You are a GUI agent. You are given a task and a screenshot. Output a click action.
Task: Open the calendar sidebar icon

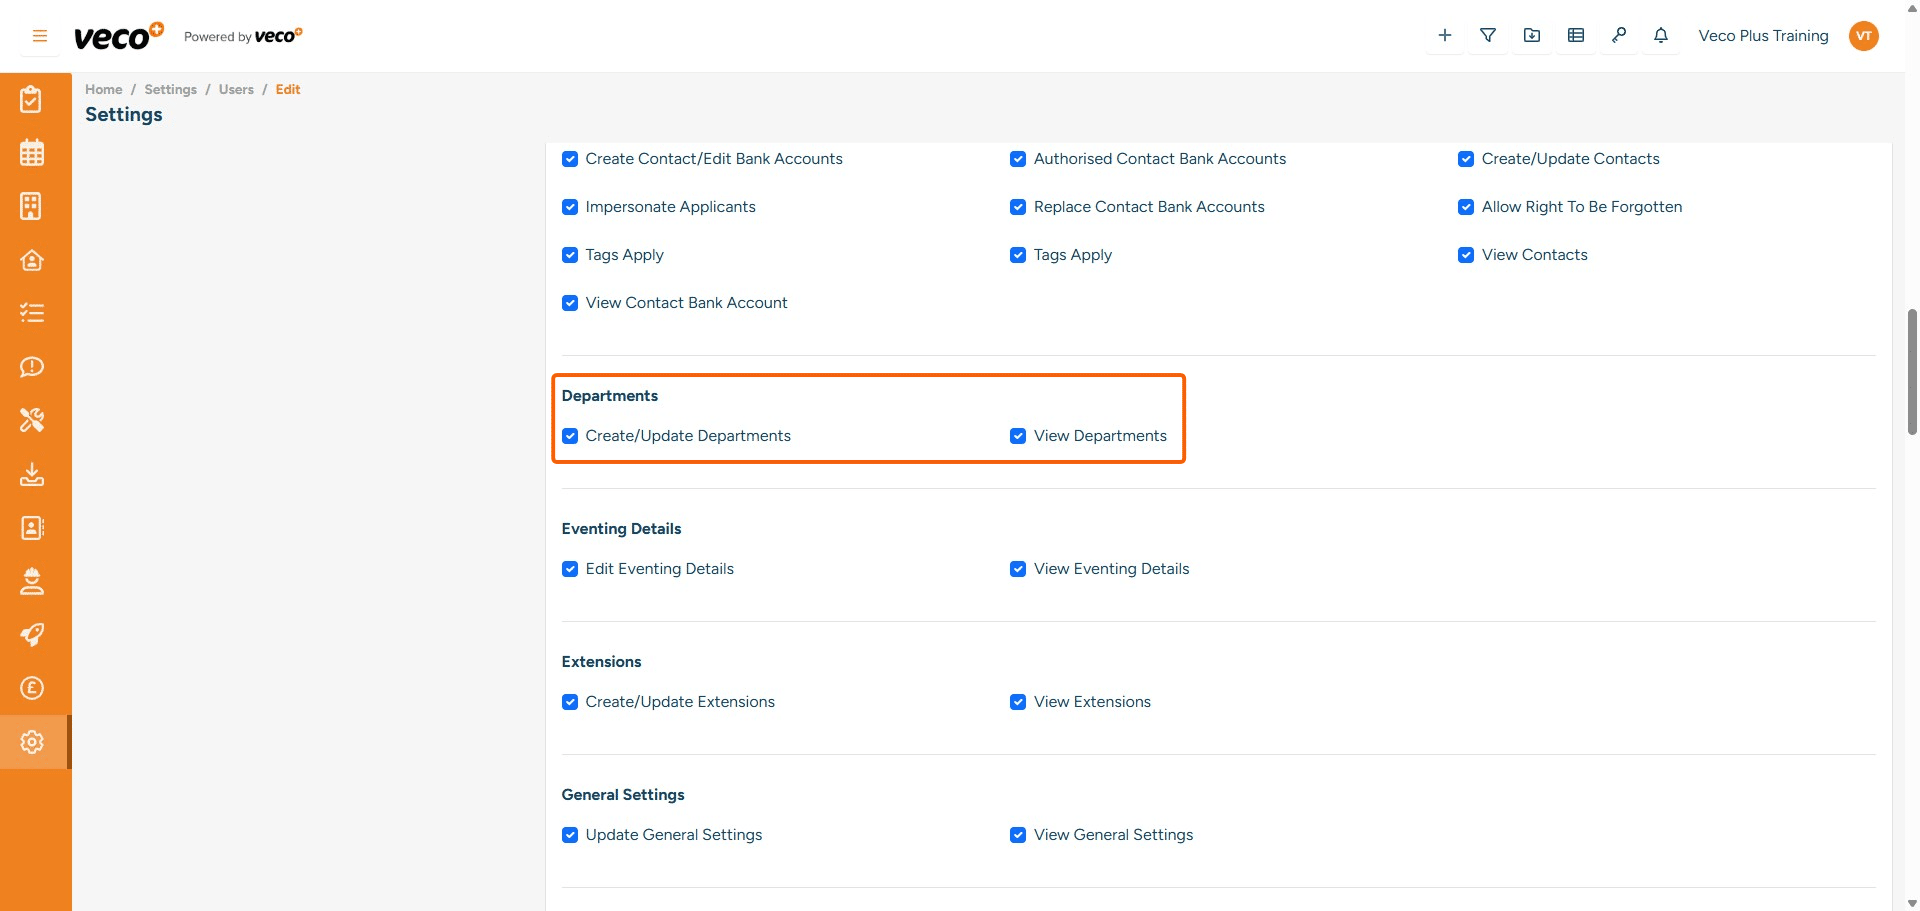point(32,152)
